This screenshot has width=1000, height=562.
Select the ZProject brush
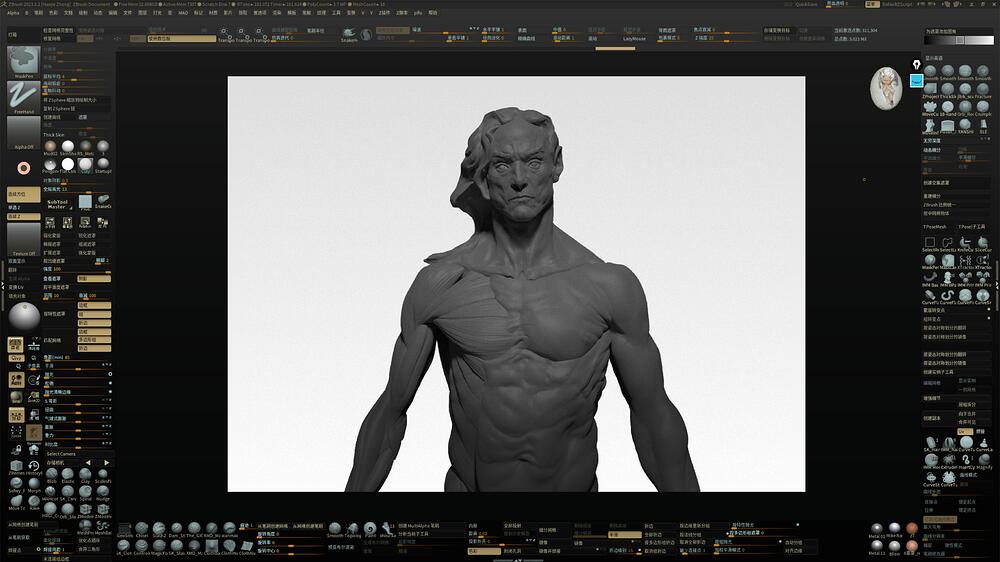pyautogui.click(x=930, y=89)
